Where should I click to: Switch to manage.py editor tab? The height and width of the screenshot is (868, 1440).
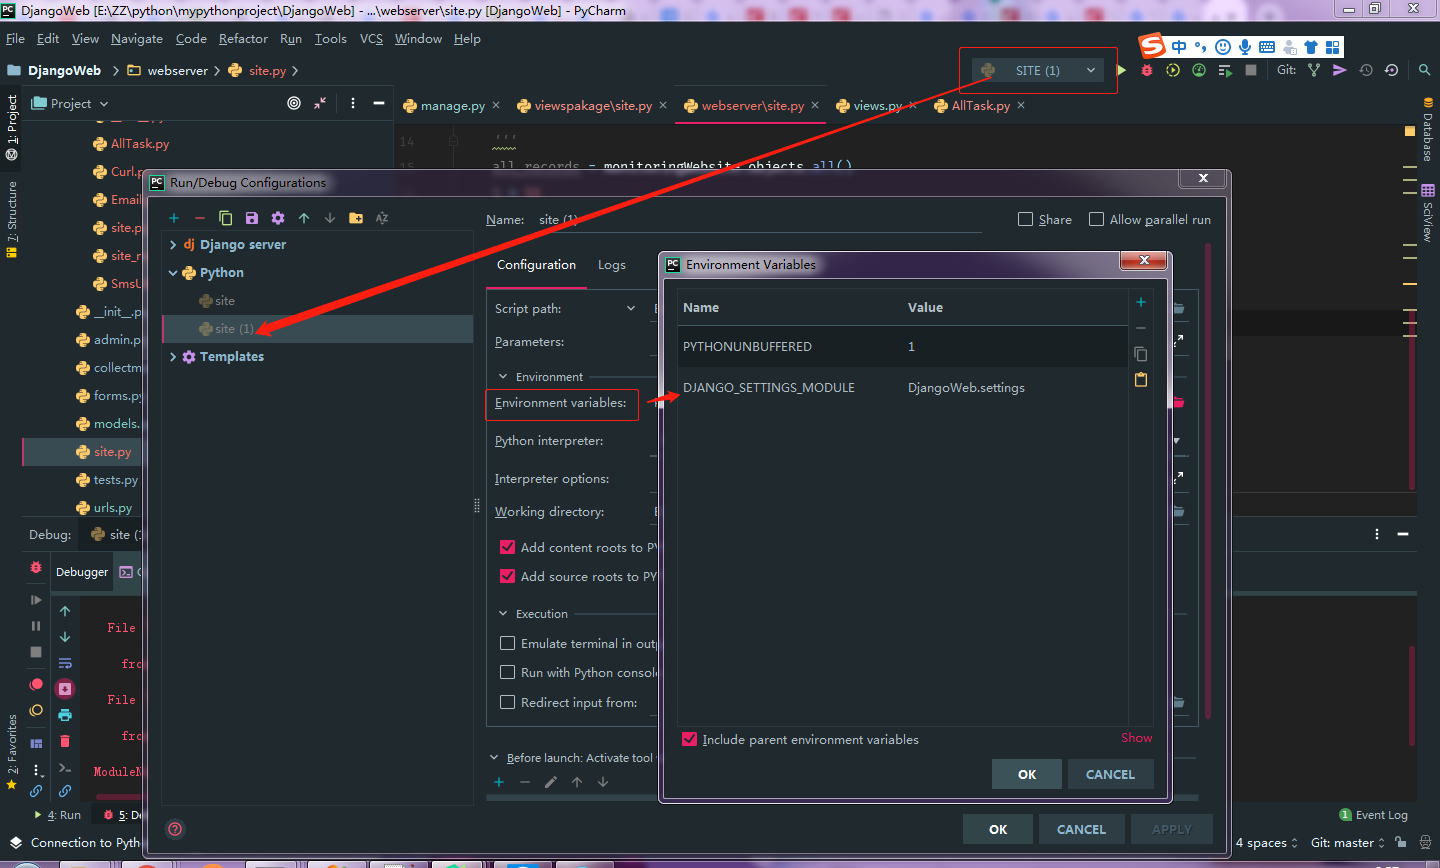coord(453,105)
